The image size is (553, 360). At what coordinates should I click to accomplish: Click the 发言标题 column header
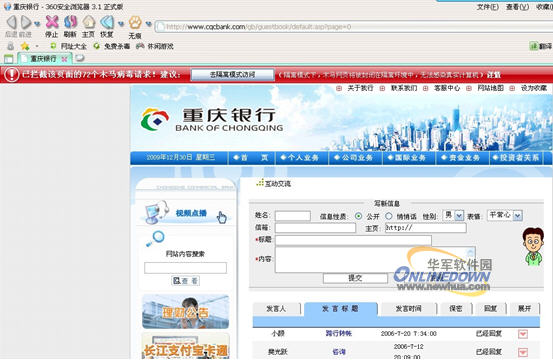point(340,309)
